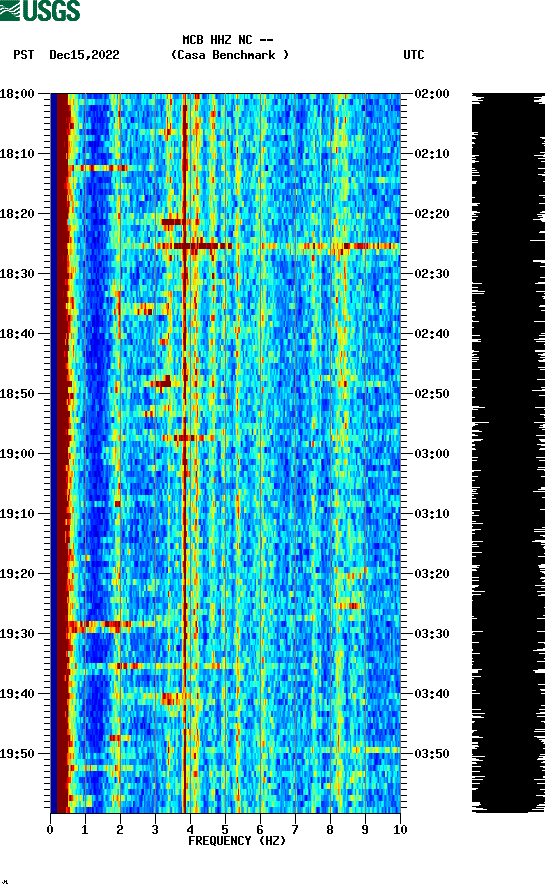Click the 02:10 UTC time label
The image size is (552, 893).
pos(432,154)
